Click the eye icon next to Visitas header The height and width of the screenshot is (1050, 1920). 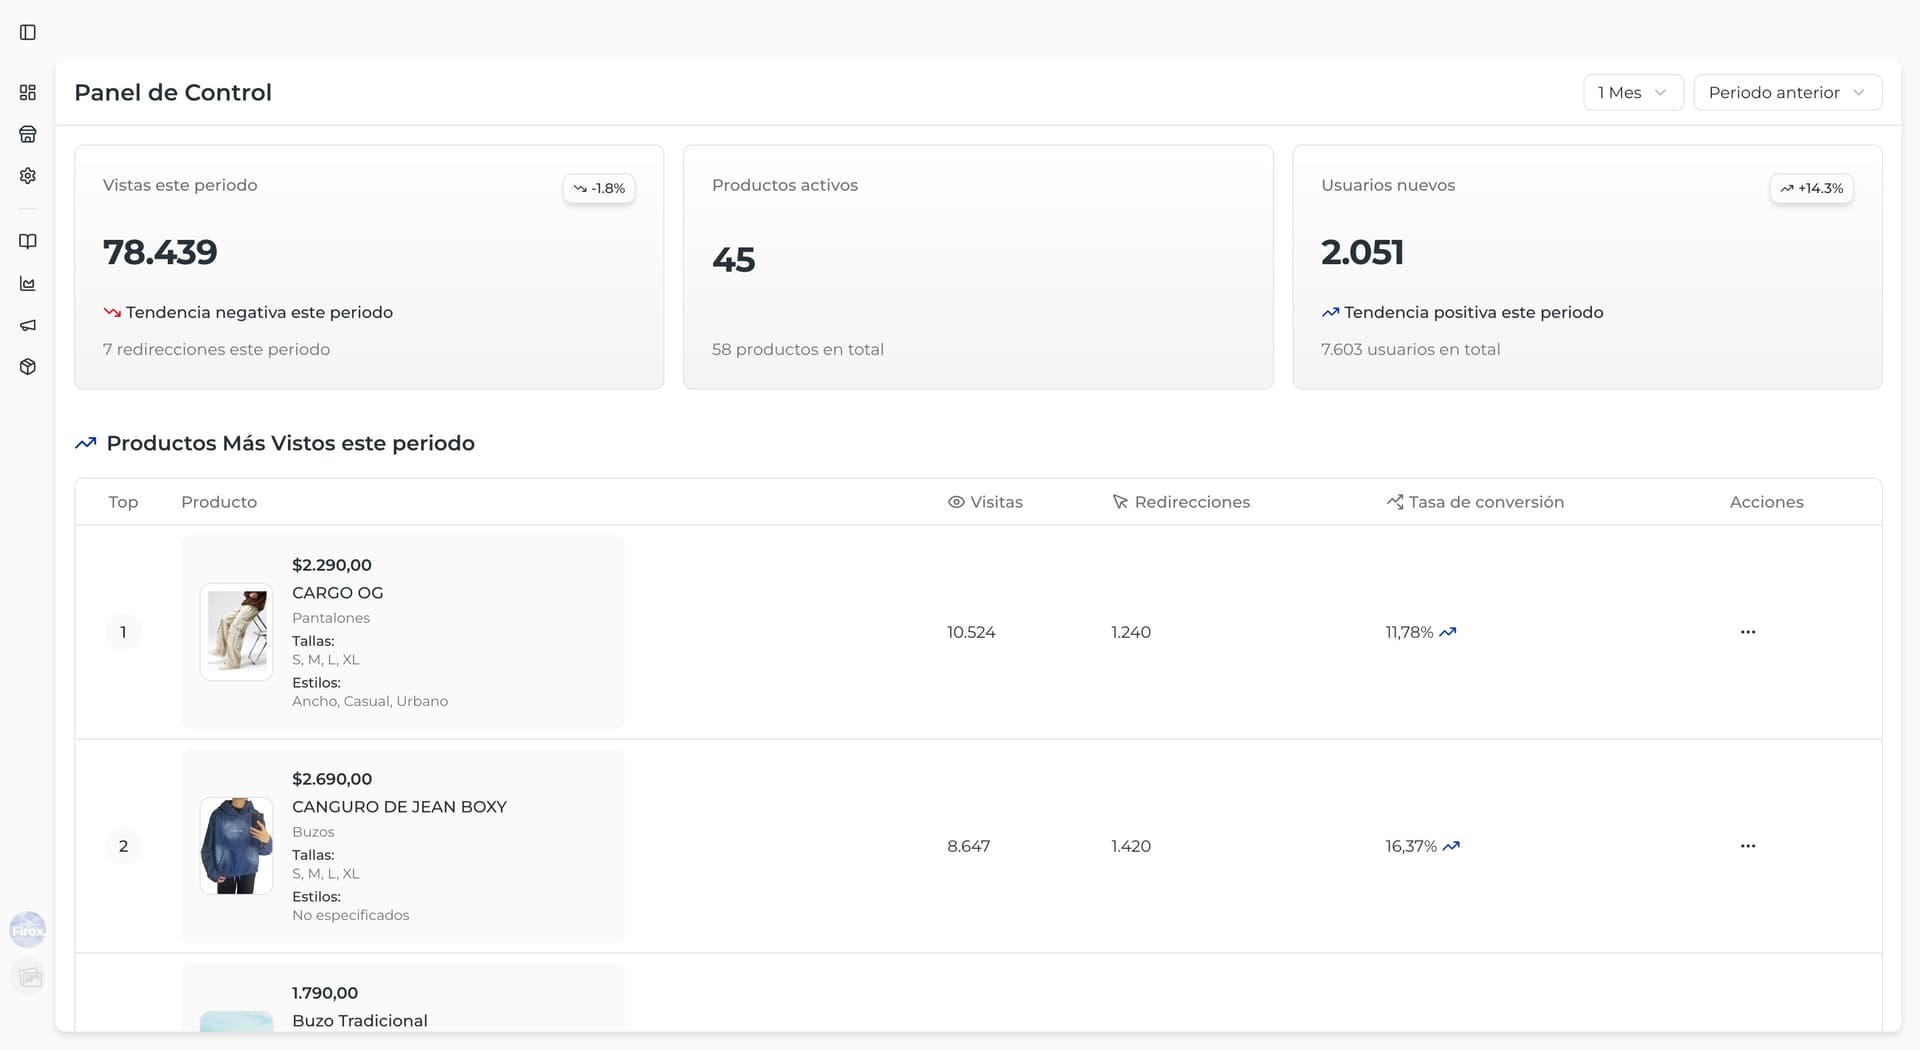tap(955, 501)
